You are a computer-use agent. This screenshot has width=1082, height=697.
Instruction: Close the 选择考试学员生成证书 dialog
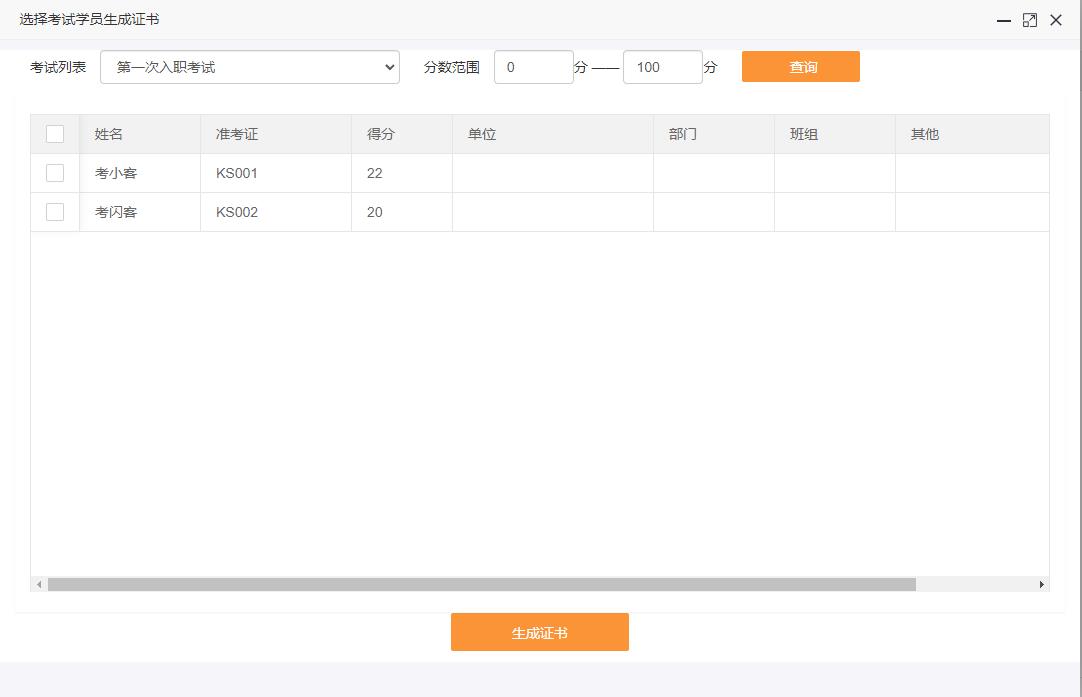(x=1056, y=20)
